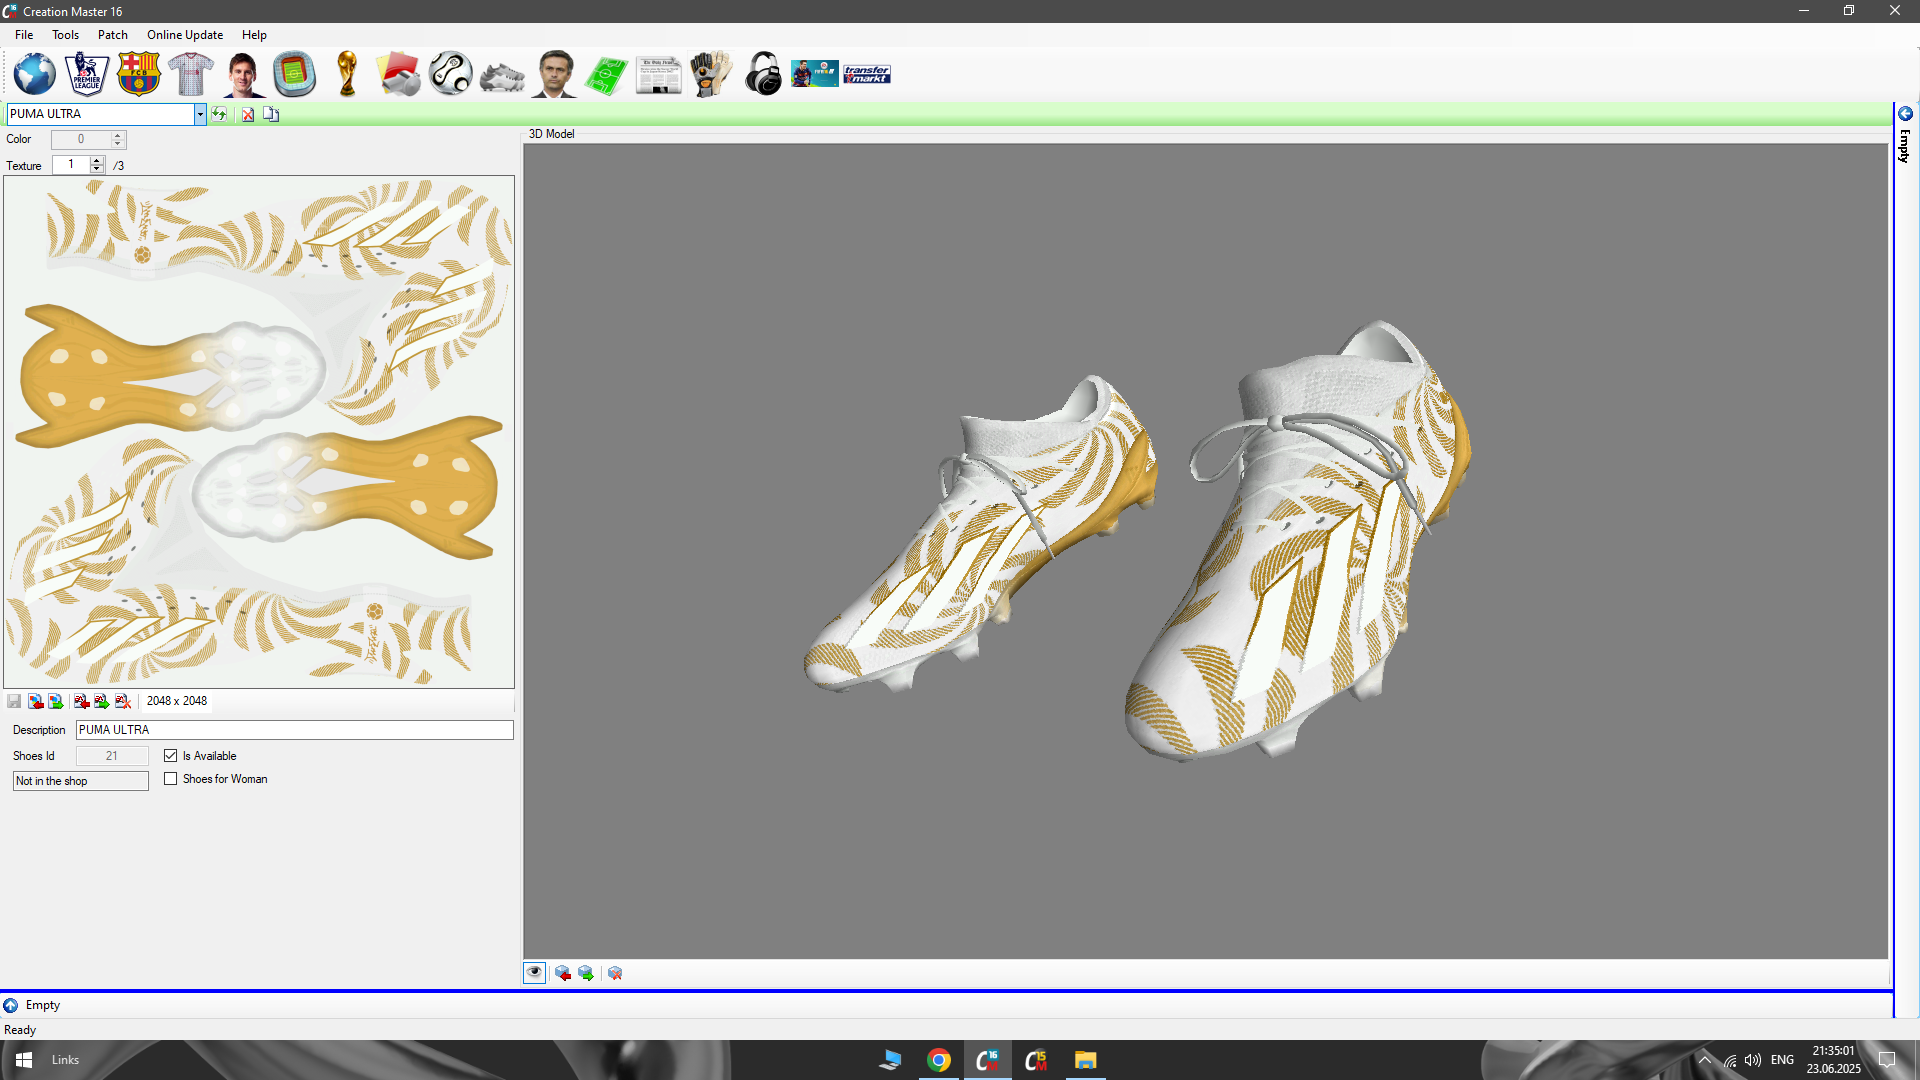This screenshot has width=1920, height=1080.
Task: Export RX3 texture file with green arrow
Action: (102, 701)
